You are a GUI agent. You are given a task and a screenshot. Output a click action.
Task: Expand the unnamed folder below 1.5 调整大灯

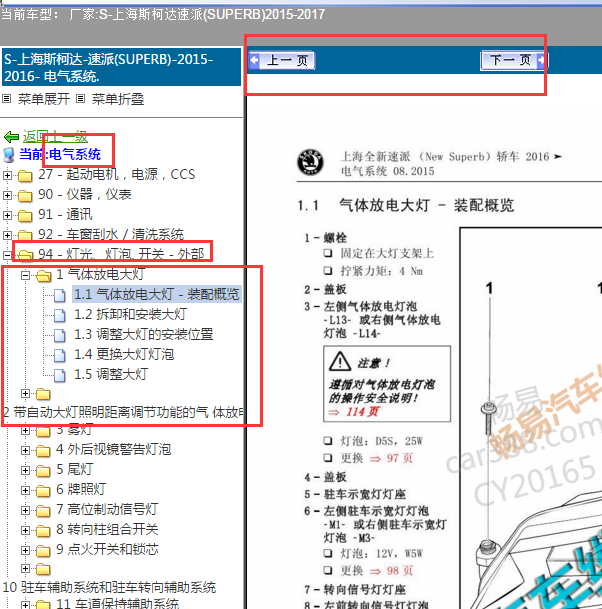(25, 393)
